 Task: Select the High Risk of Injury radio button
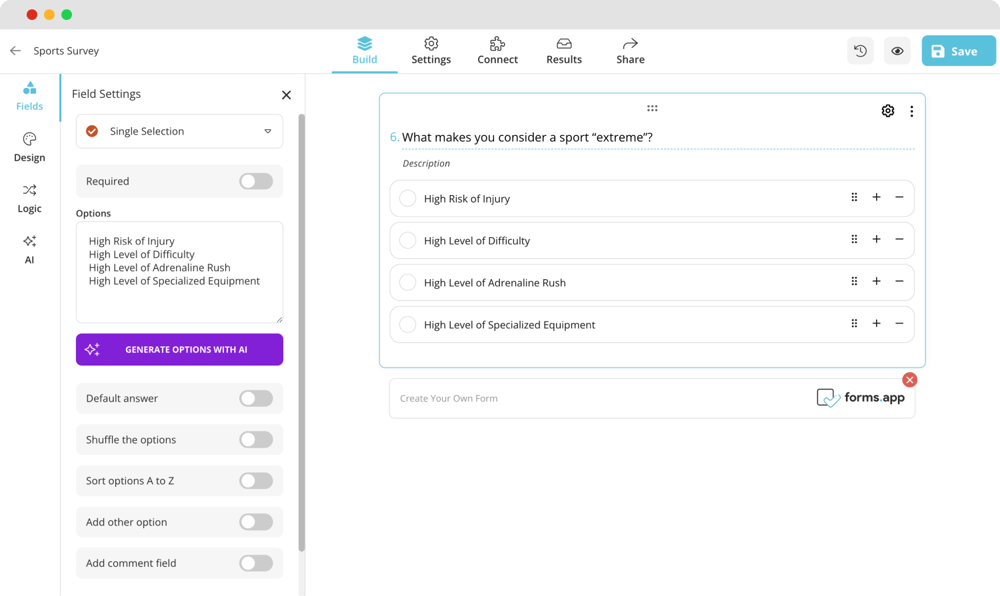407,198
